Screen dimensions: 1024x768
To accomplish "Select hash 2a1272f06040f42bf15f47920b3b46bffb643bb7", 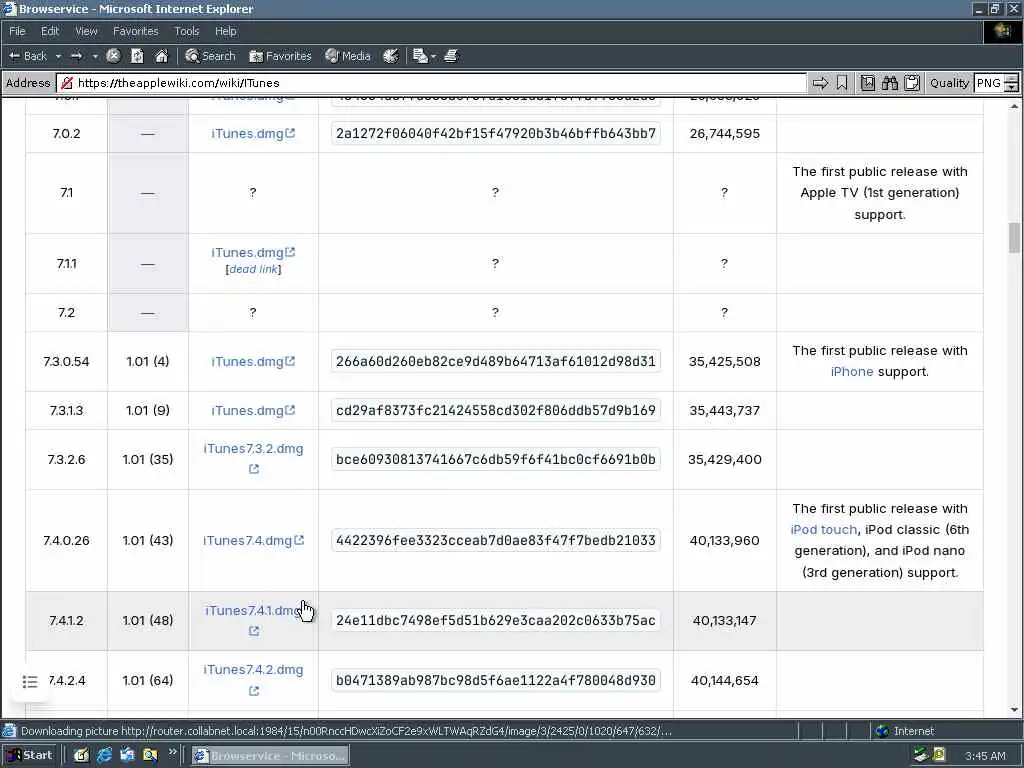I will [x=496, y=133].
